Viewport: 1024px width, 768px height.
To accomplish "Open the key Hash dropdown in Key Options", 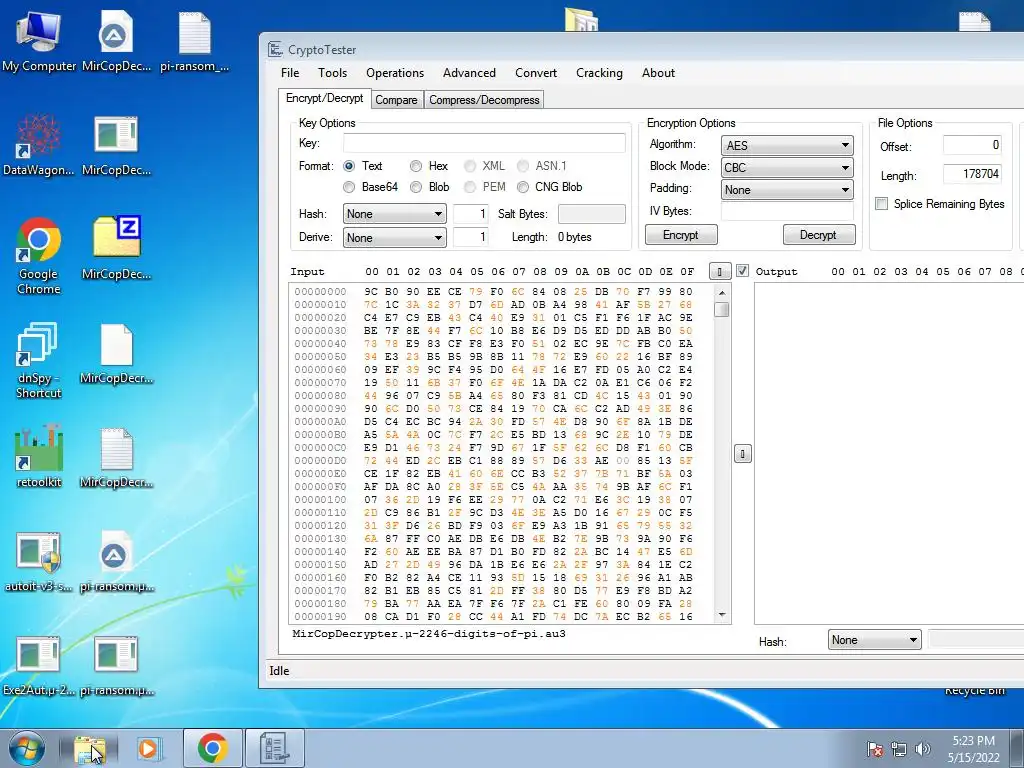I will click(394, 214).
